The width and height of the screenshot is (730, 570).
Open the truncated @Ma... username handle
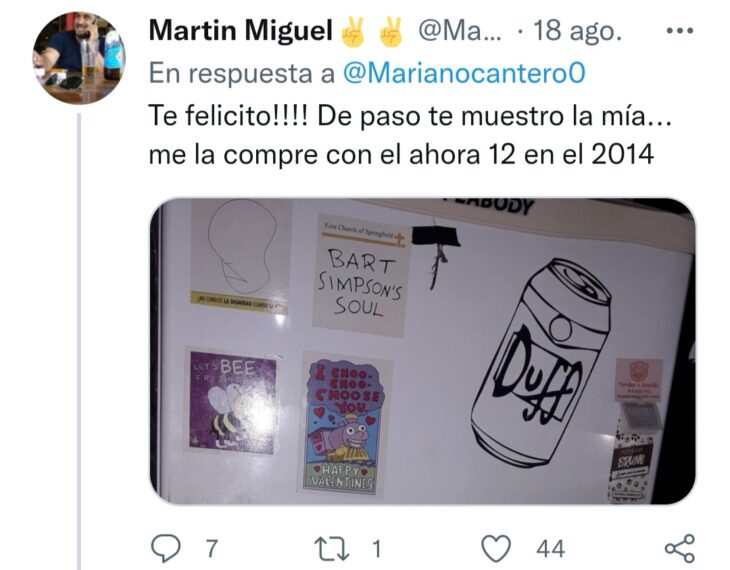coord(460,31)
